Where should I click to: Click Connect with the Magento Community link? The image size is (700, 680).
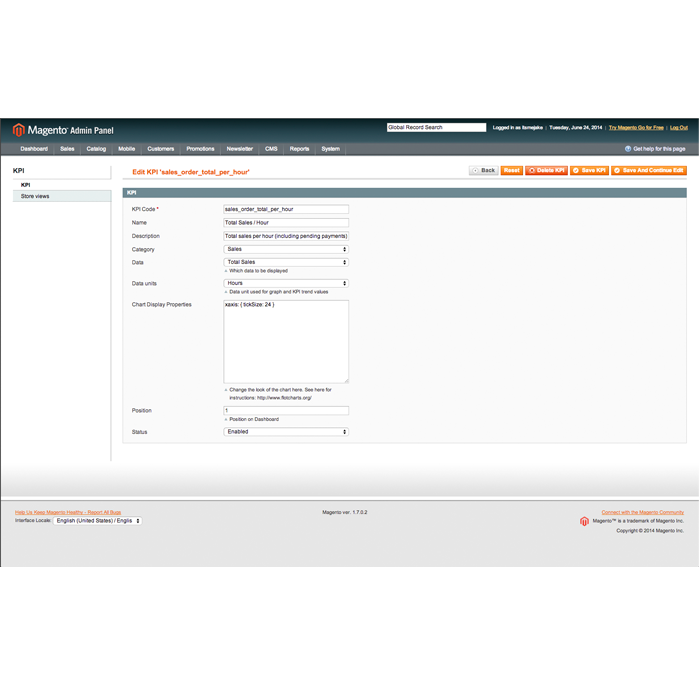(642, 512)
